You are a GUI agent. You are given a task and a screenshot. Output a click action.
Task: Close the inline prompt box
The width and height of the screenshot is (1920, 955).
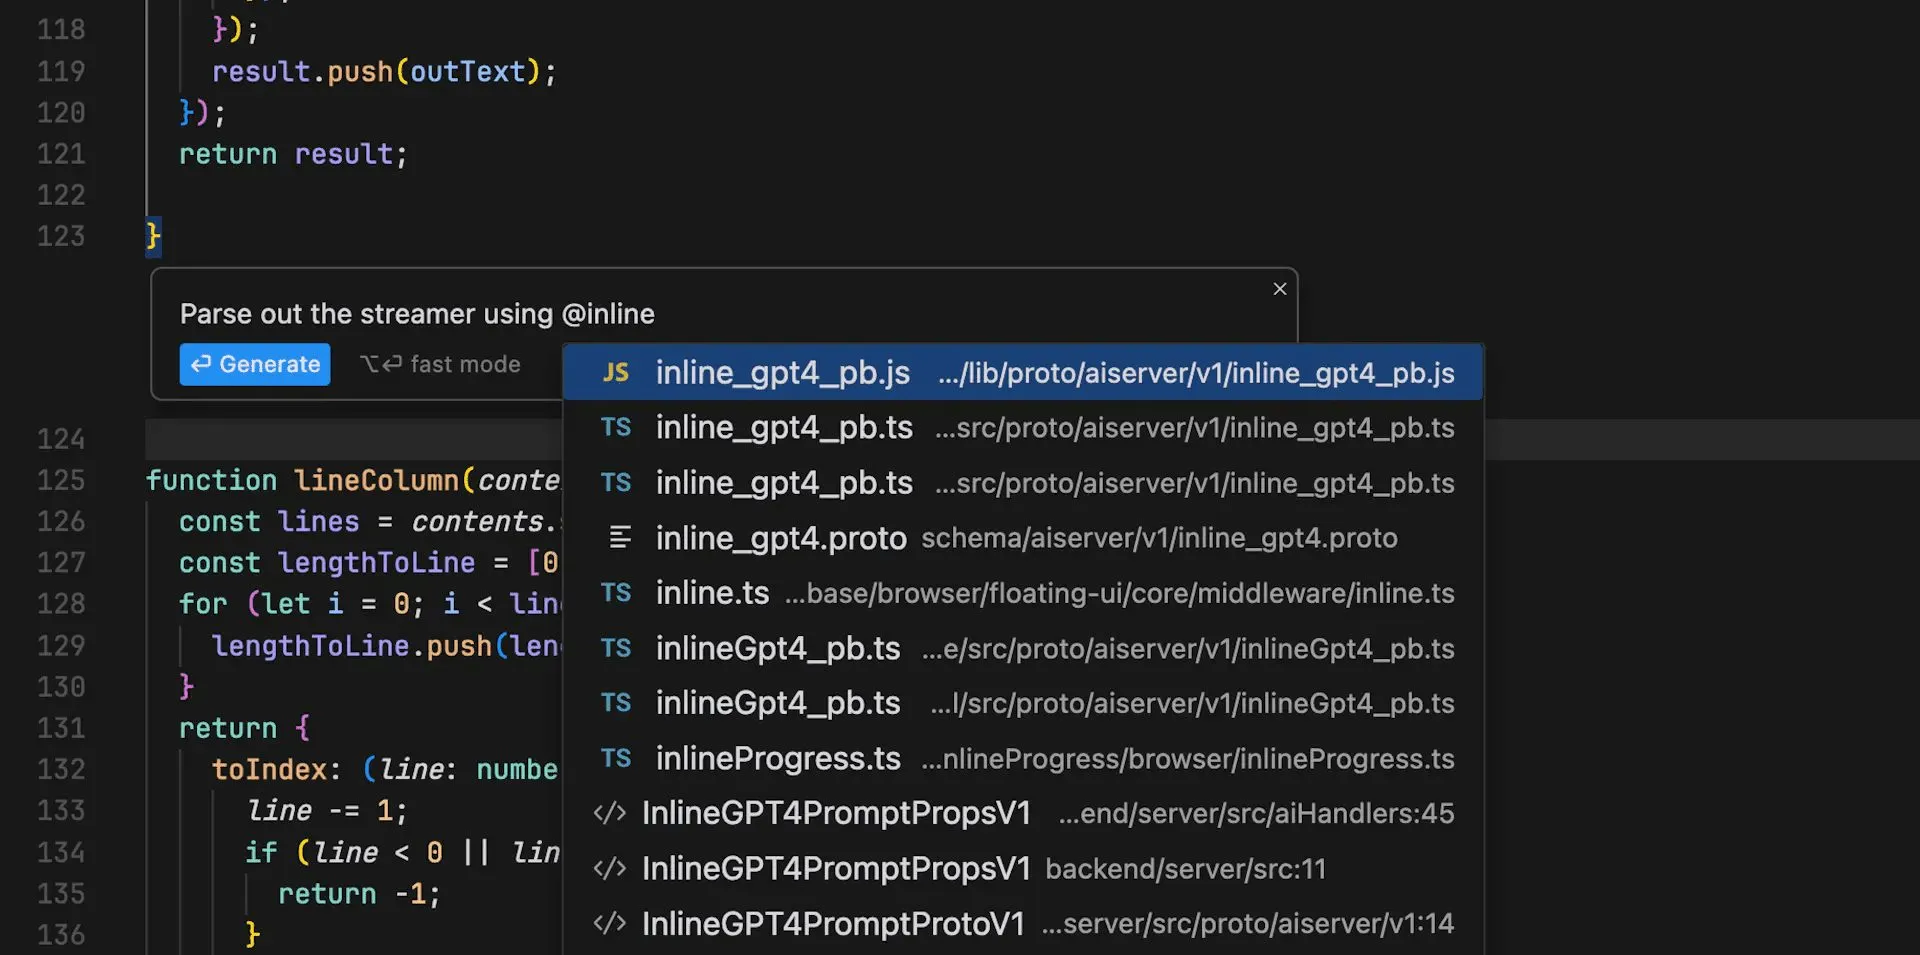(x=1279, y=289)
